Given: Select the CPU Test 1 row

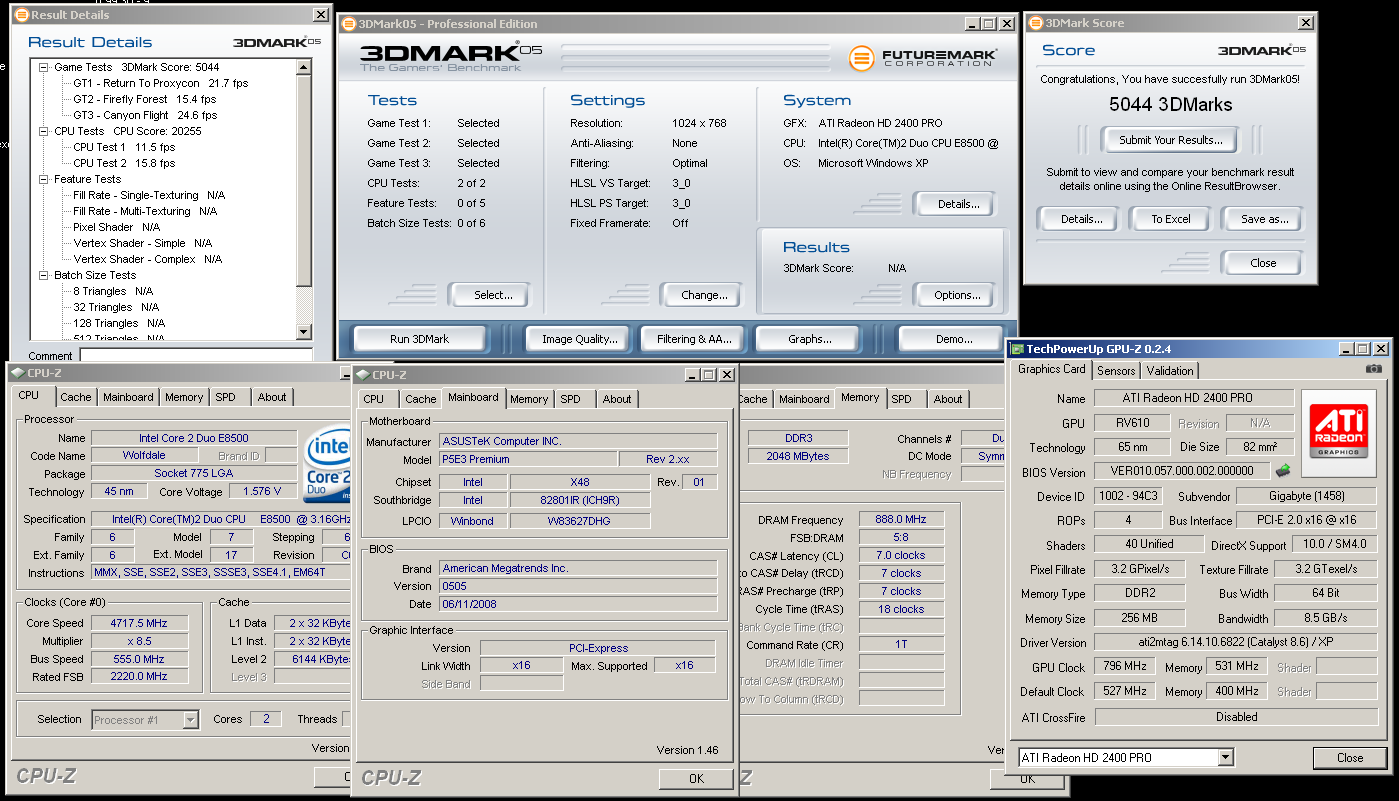Looking at the screenshot, I should pos(124,147).
